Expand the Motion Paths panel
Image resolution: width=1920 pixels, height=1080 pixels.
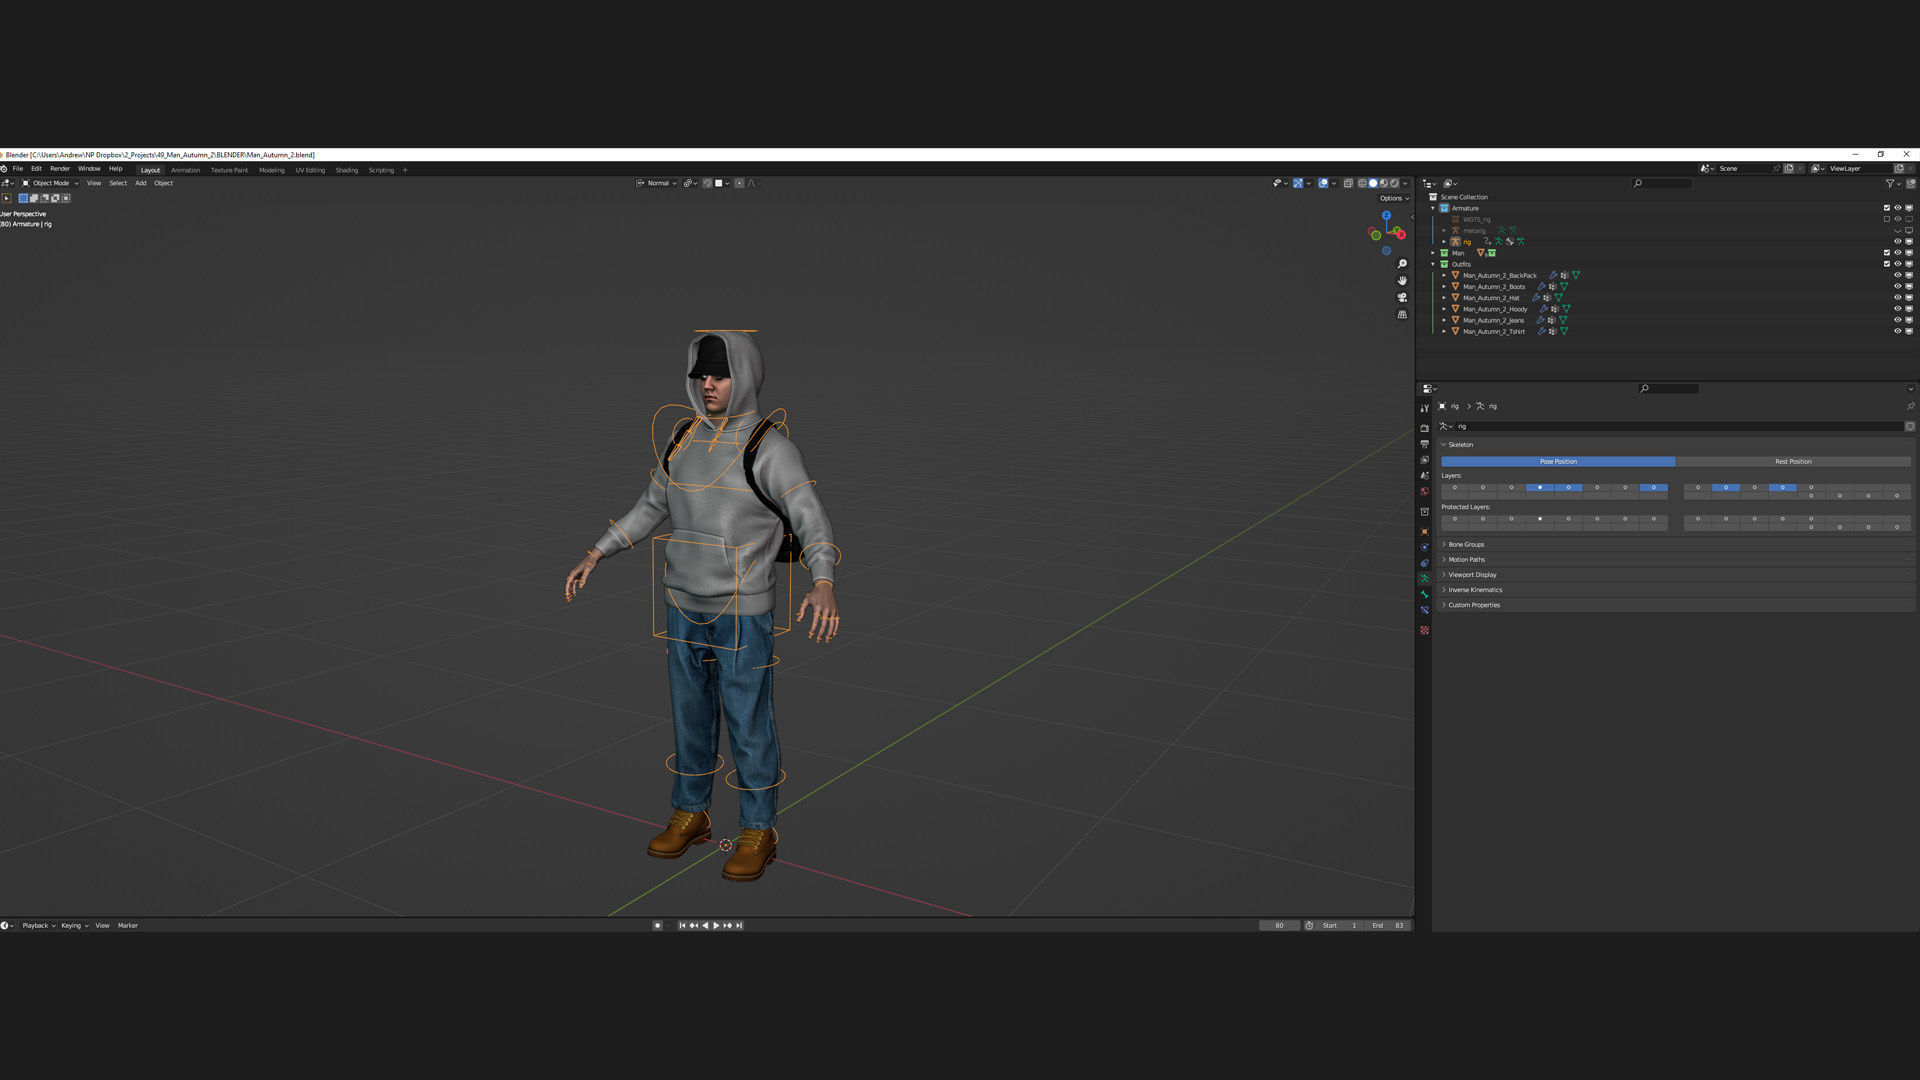(x=1466, y=559)
